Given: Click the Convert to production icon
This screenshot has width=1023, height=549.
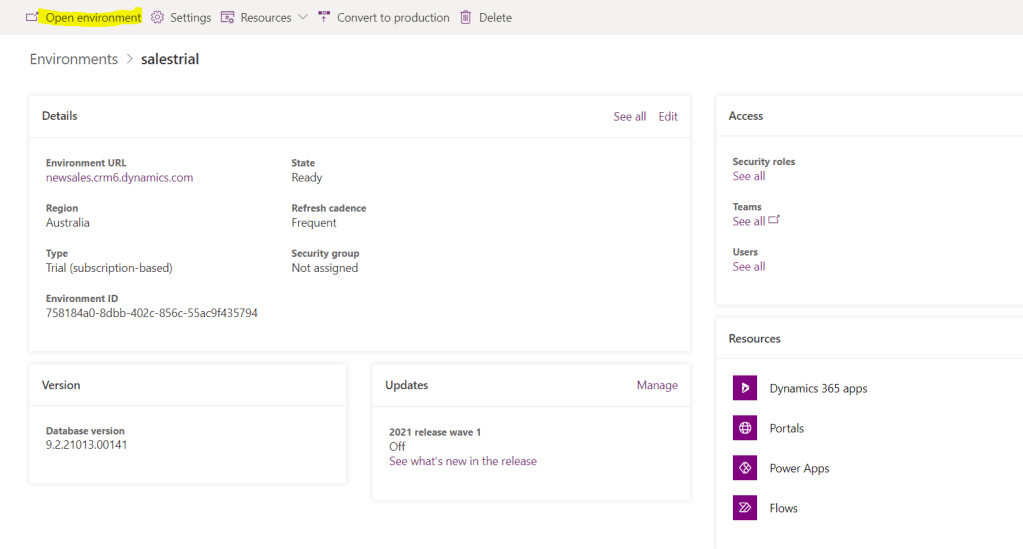Looking at the screenshot, I should click(x=324, y=17).
